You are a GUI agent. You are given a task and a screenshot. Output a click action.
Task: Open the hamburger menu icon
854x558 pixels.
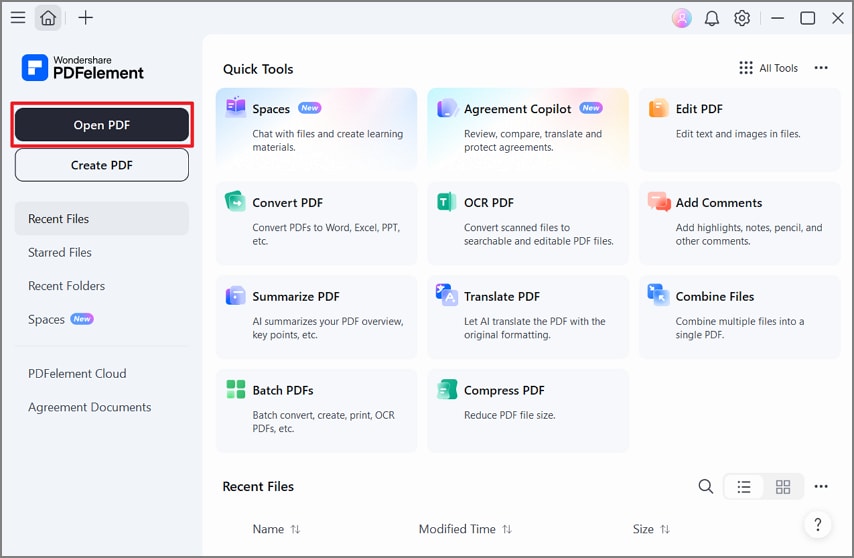click(18, 17)
